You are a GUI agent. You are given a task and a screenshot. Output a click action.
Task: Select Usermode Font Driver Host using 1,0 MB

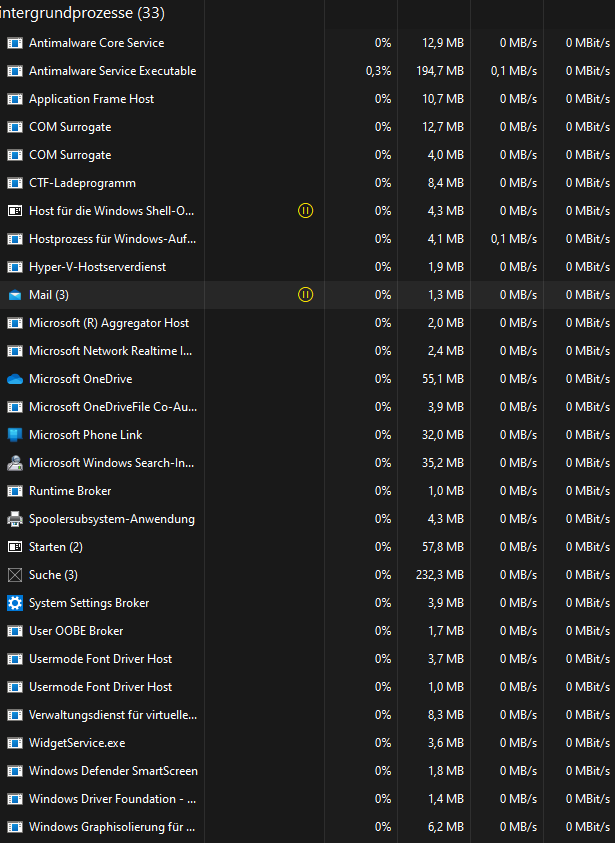click(308, 687)
